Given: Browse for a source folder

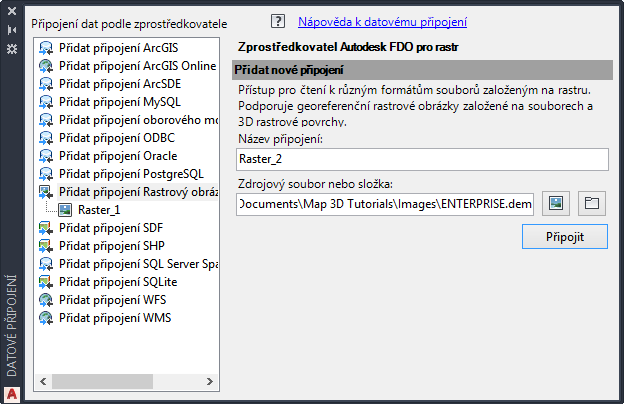Looking at the screenshot, I should [592, 203].
